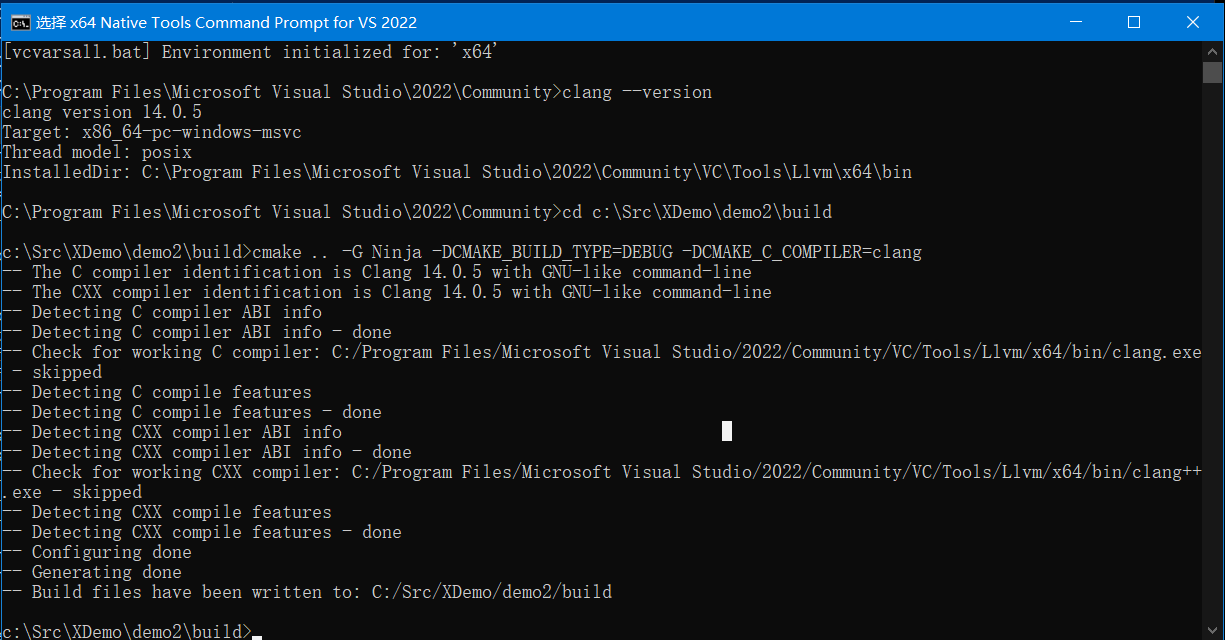Click the vertical scrollbar thumb
This screenshot has height=640, width=1225.
click(1213, 72)
